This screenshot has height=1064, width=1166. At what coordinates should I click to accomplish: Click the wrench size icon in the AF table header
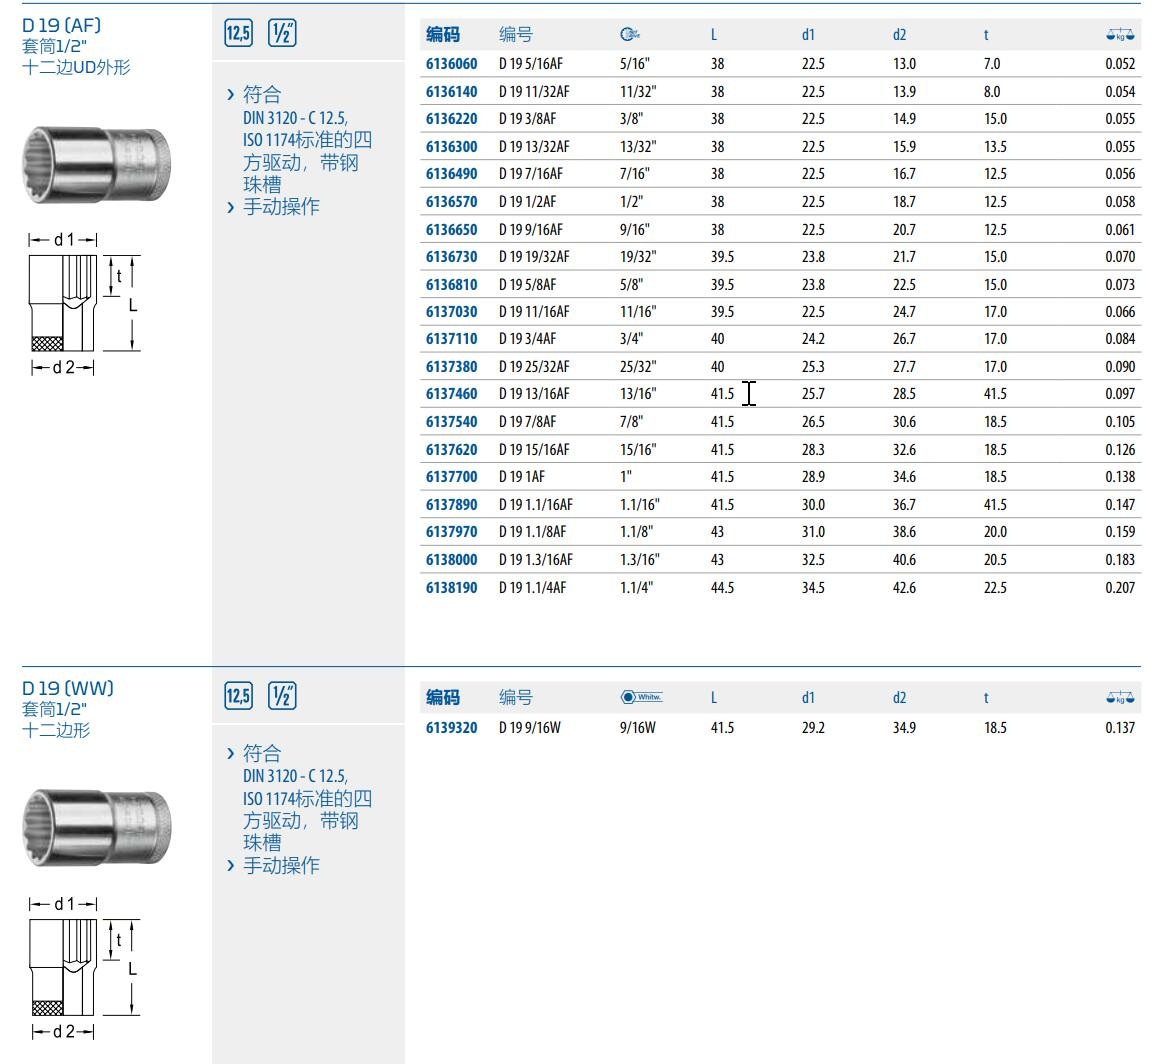click(629, 34)
